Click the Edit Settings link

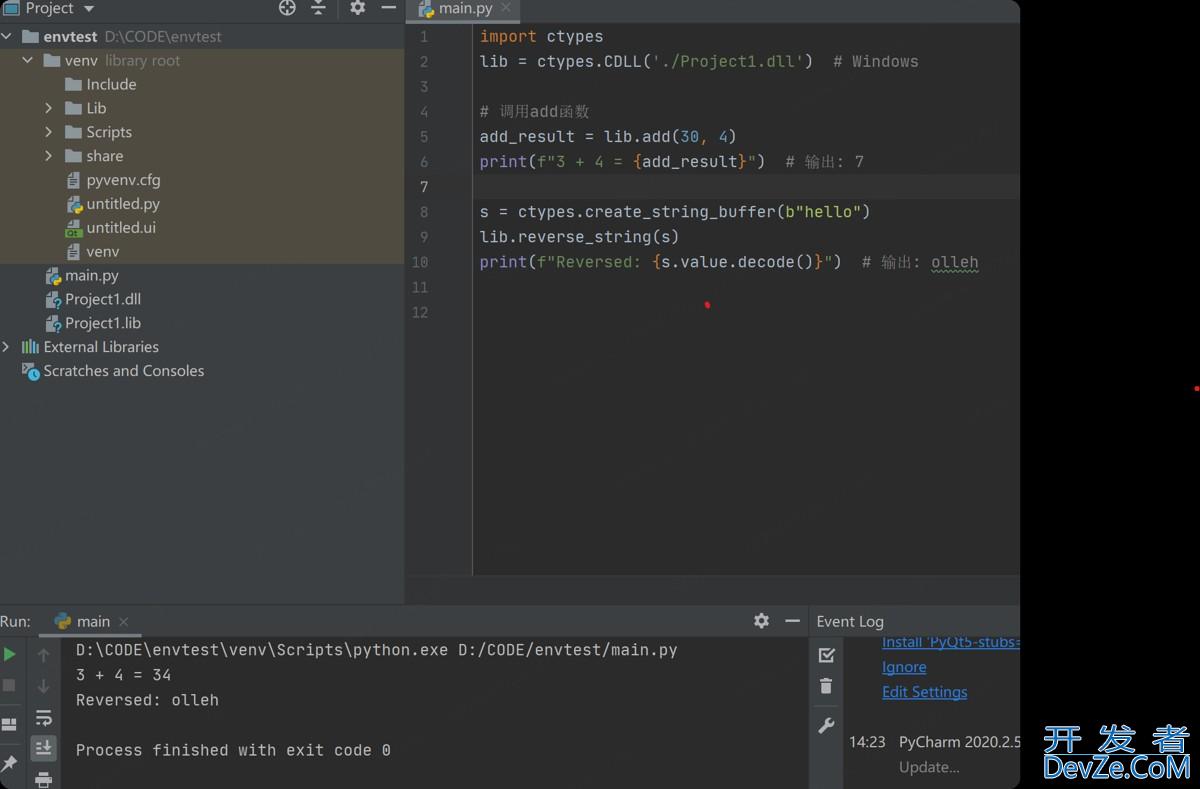pos(924,692)
